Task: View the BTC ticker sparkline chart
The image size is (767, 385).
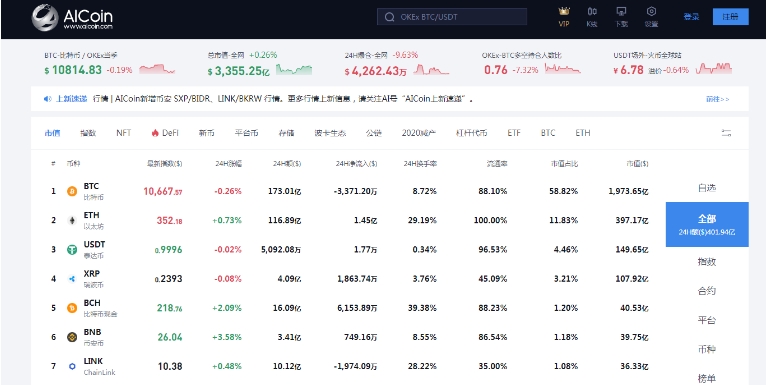Action: [x=157, y=69]
